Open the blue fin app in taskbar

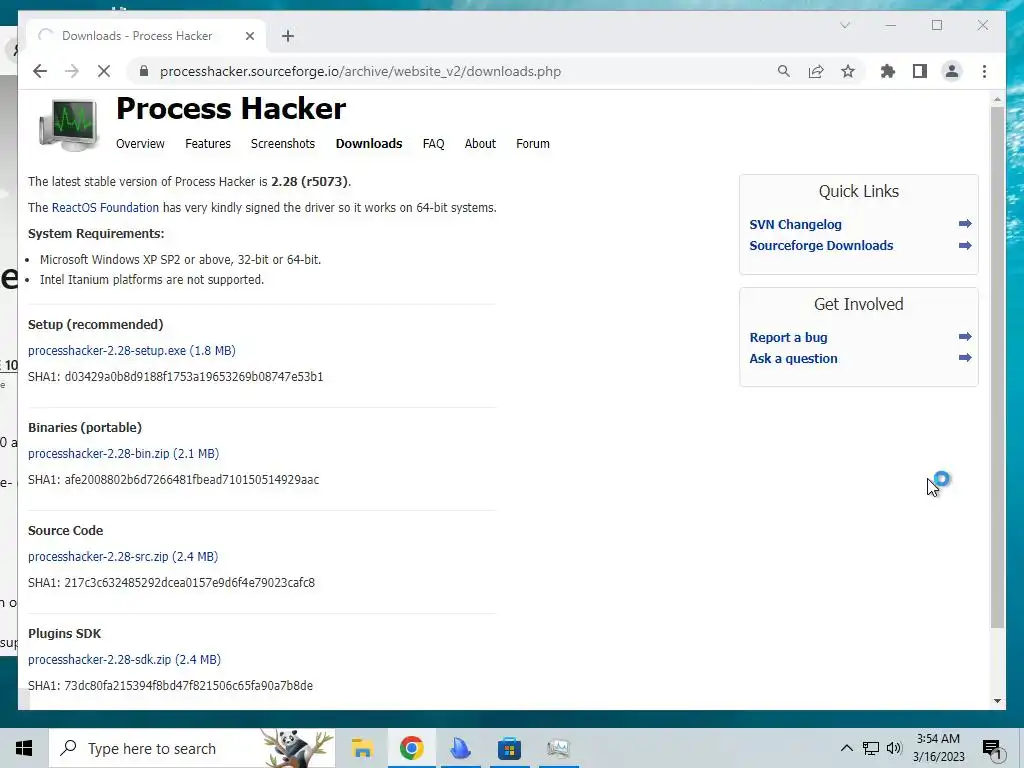[x=460, y=748]
